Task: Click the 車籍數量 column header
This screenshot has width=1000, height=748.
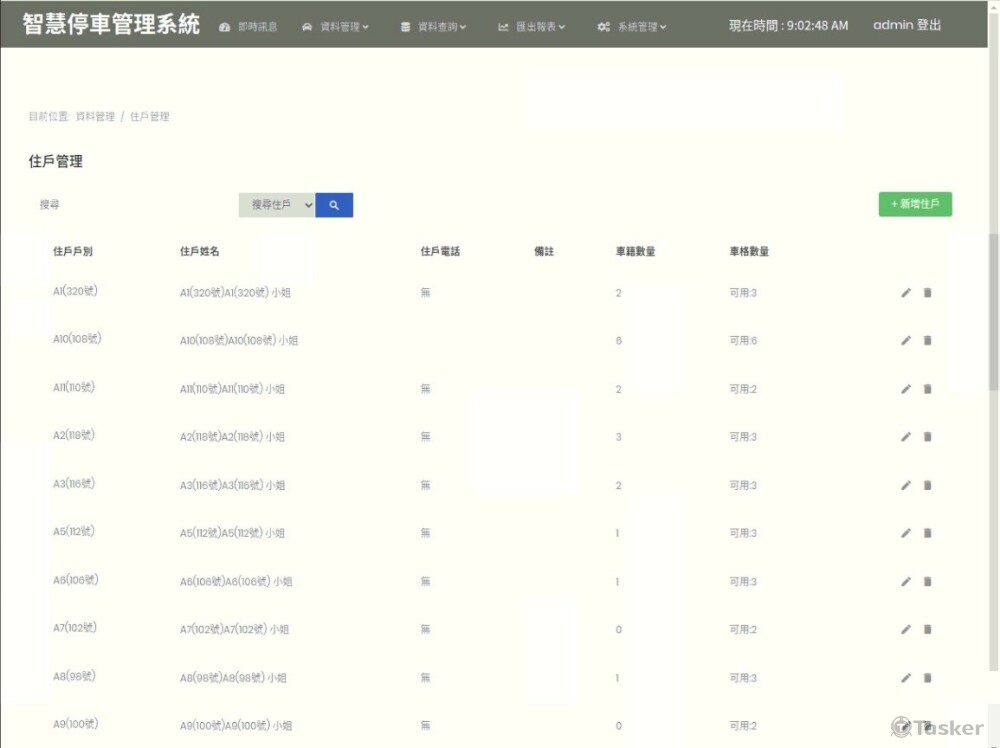Action: (635, 251)
